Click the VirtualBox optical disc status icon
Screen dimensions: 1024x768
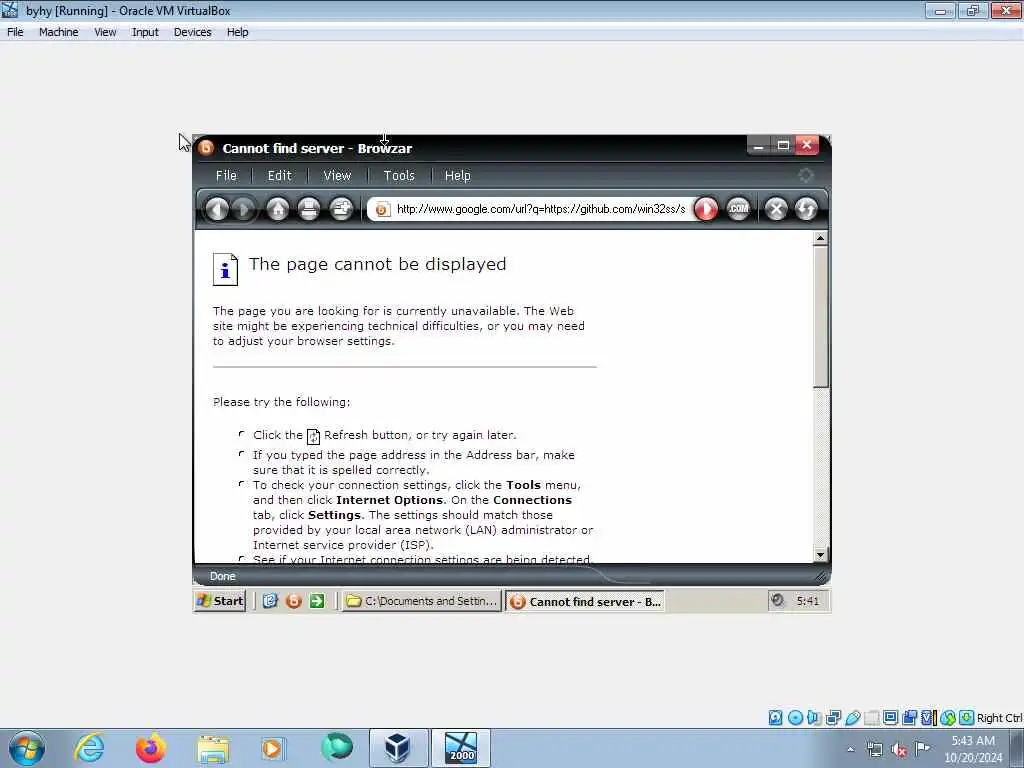pyautogui.click(x=795, y=718)
